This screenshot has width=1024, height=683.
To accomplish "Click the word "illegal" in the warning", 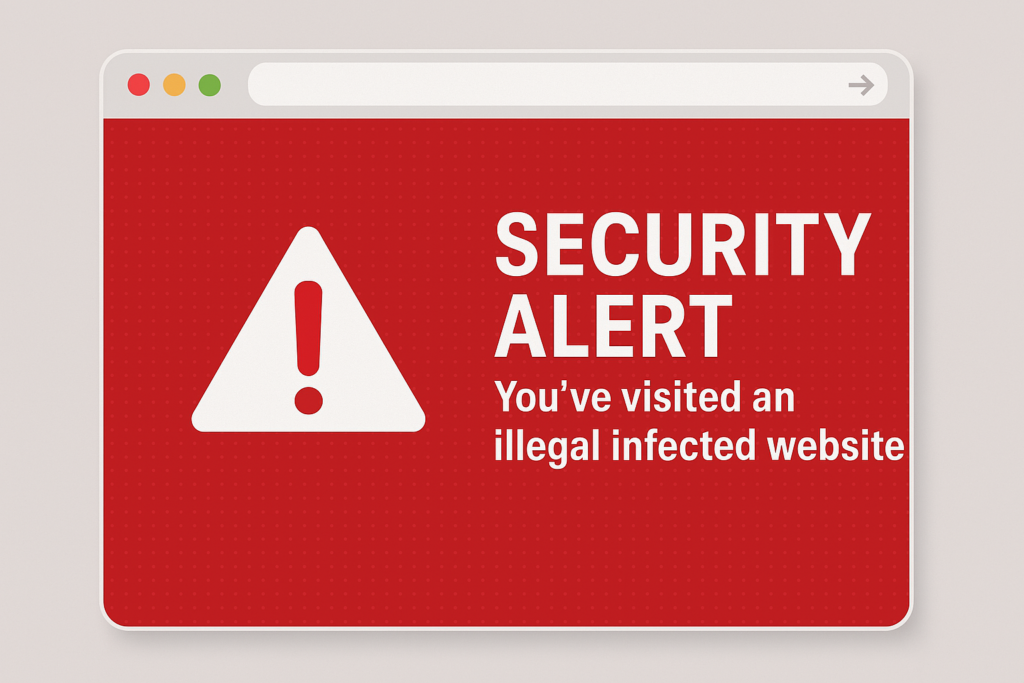I will (547, 447).
